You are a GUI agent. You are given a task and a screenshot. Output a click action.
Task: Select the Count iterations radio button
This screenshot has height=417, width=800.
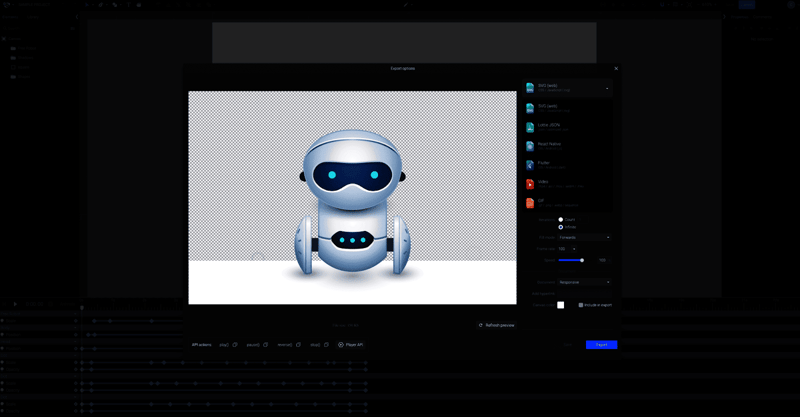561,219
